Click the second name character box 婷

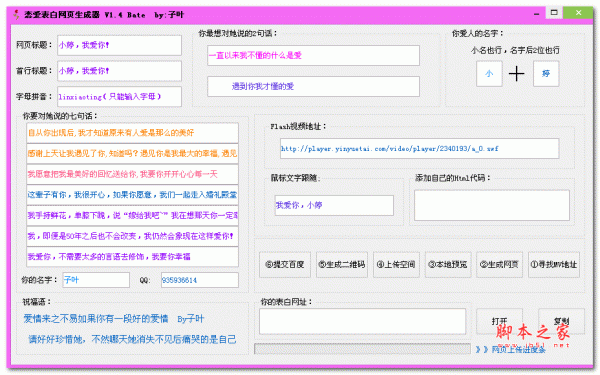[x=546, y=73]
